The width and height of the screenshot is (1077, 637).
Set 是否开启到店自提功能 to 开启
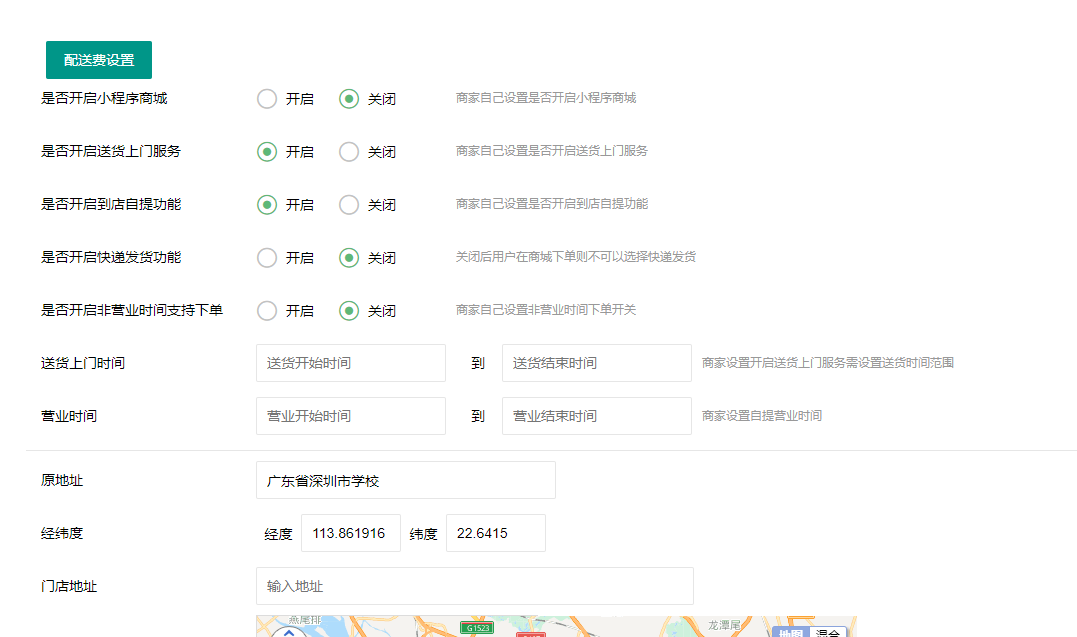[267, 205]
